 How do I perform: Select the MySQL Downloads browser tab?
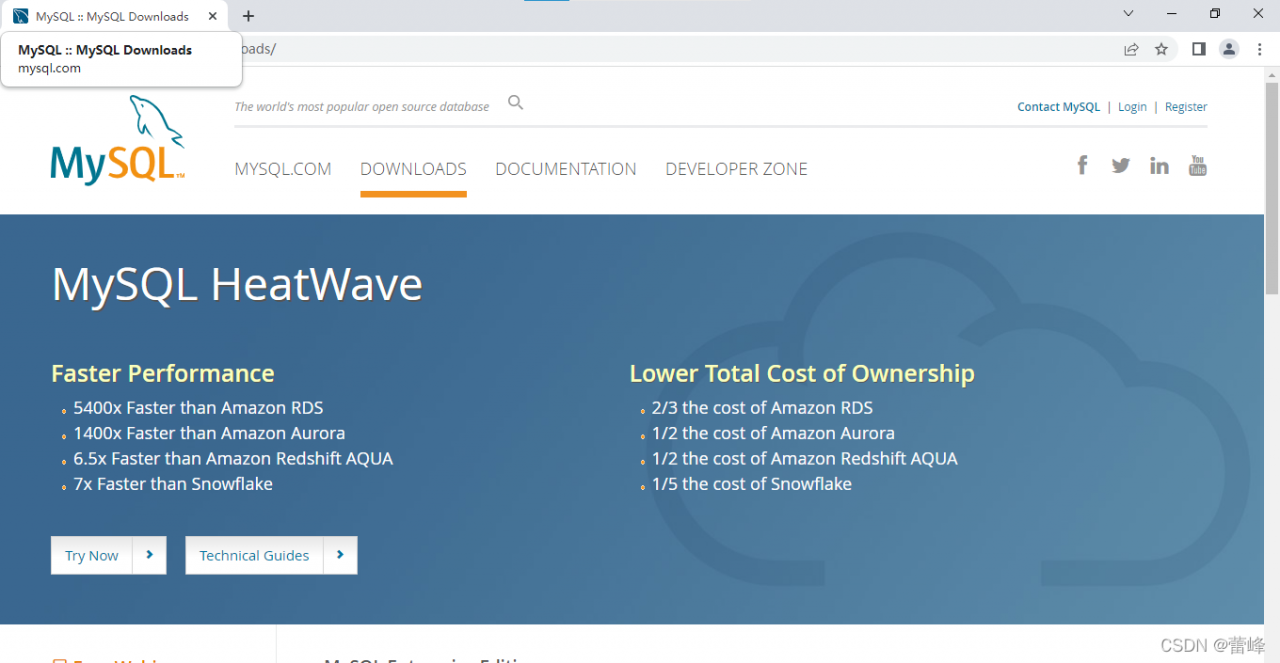coord(114,16)
